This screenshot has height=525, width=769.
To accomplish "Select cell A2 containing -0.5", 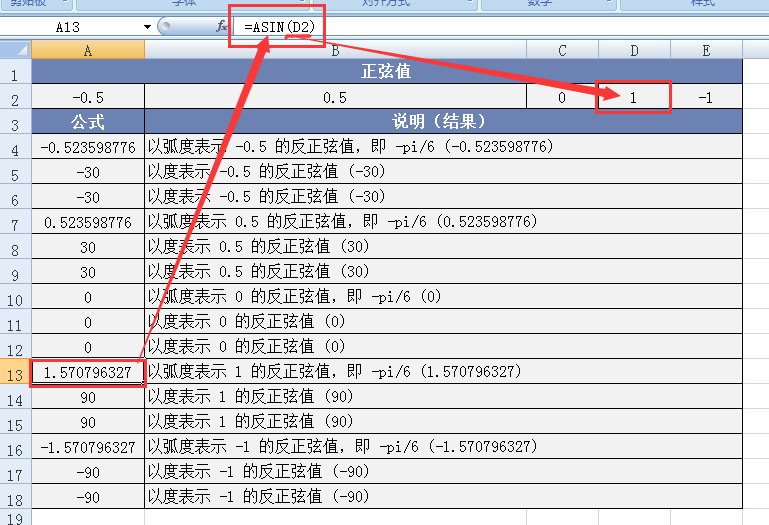I will [88, 97].
